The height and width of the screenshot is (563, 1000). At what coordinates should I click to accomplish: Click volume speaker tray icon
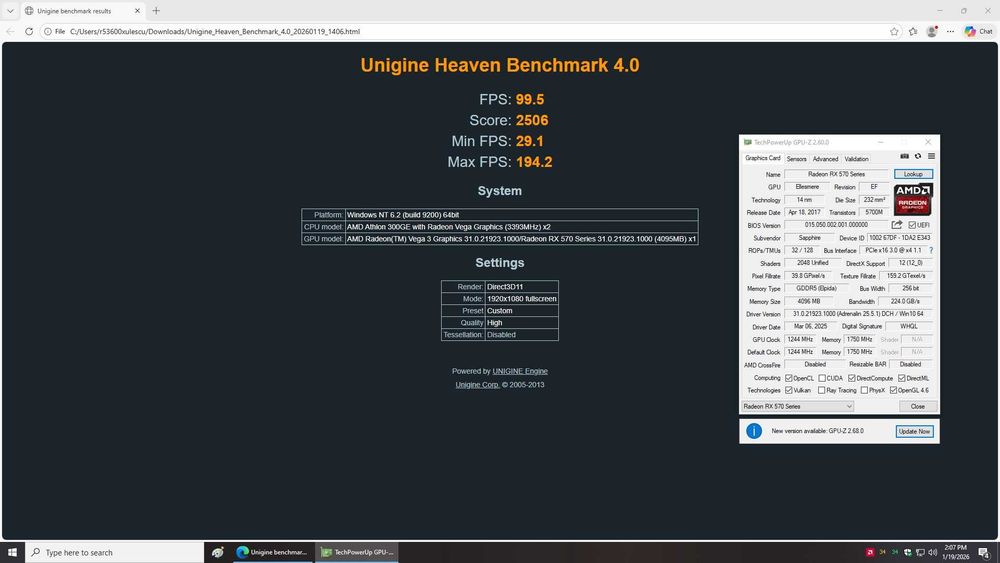pyautogui.click(x=932, y=552)
